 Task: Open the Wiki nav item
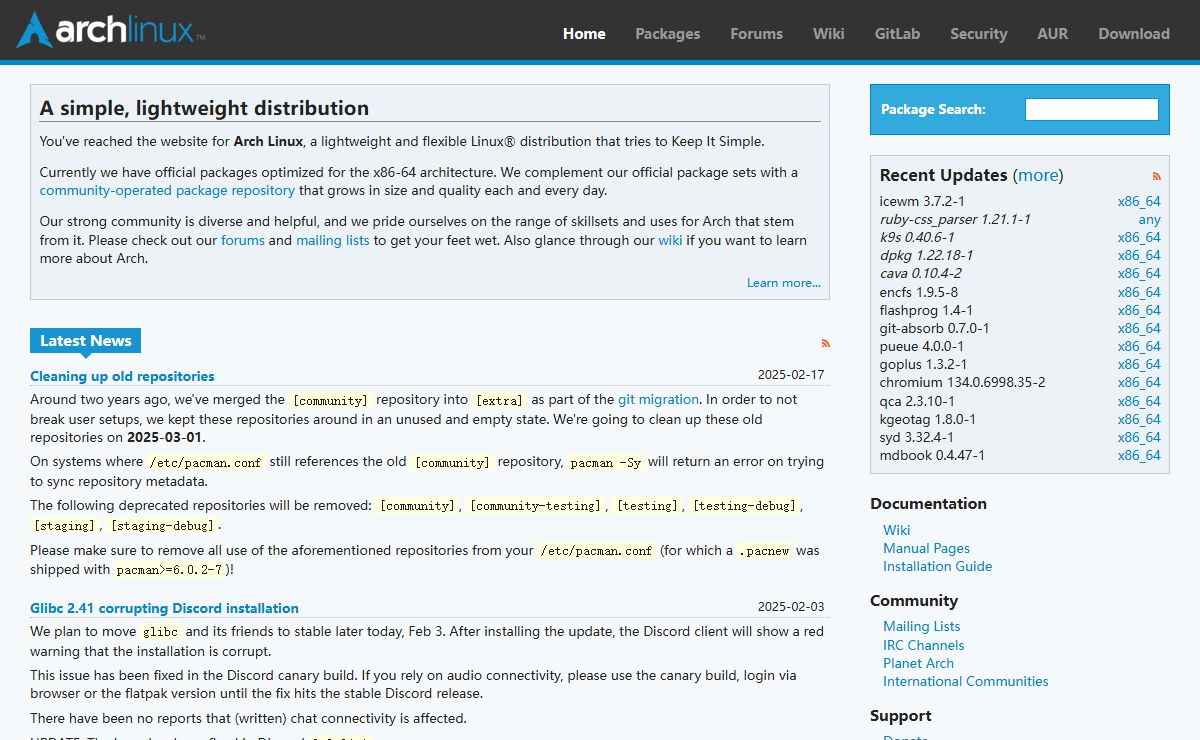829,33
